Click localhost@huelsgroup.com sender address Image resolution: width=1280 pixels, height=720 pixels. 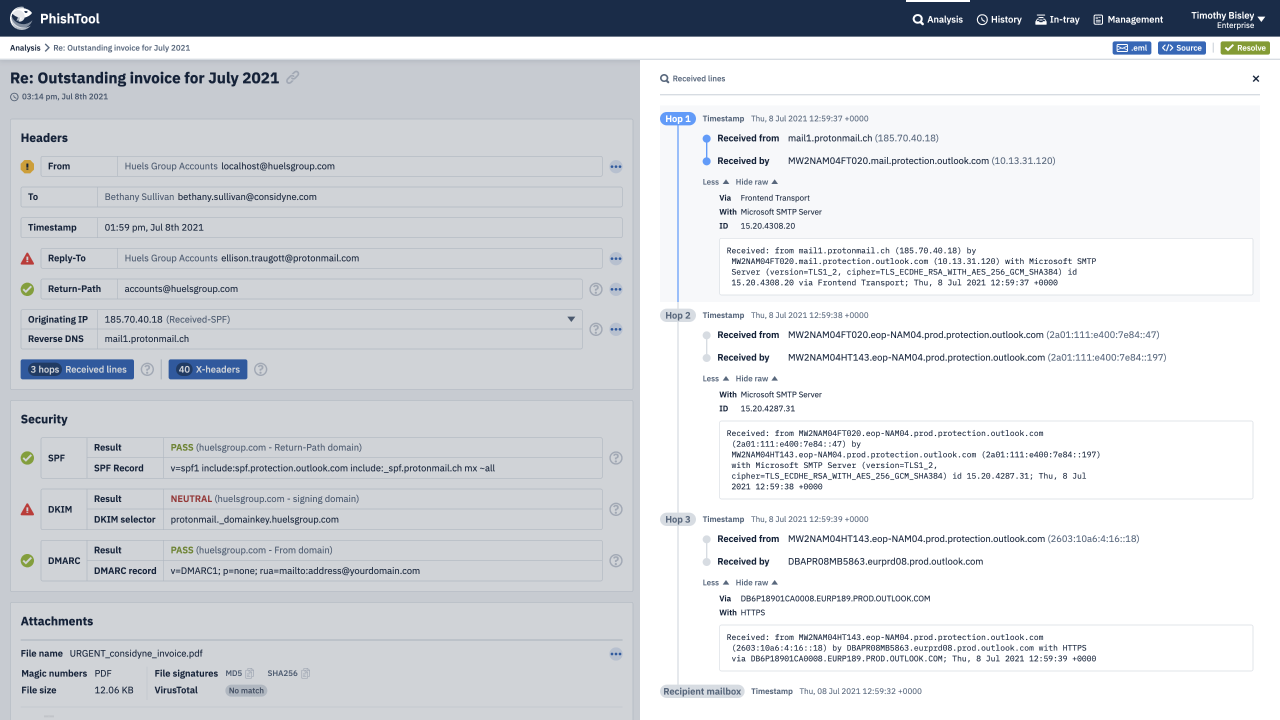point(278,167)
